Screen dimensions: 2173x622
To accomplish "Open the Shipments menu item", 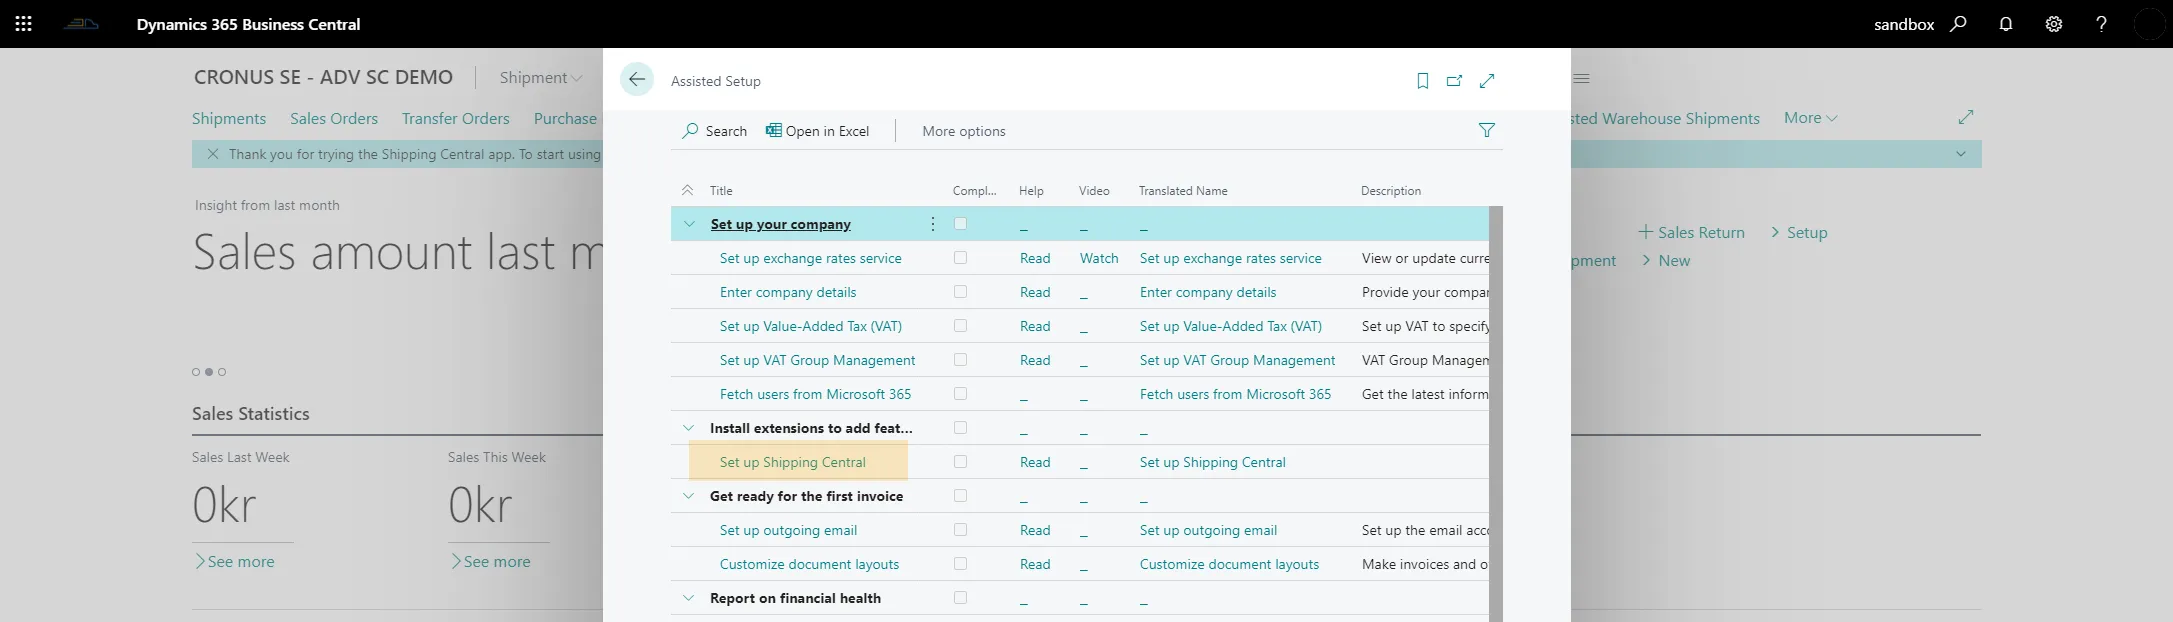I will [x=229, y=119].
